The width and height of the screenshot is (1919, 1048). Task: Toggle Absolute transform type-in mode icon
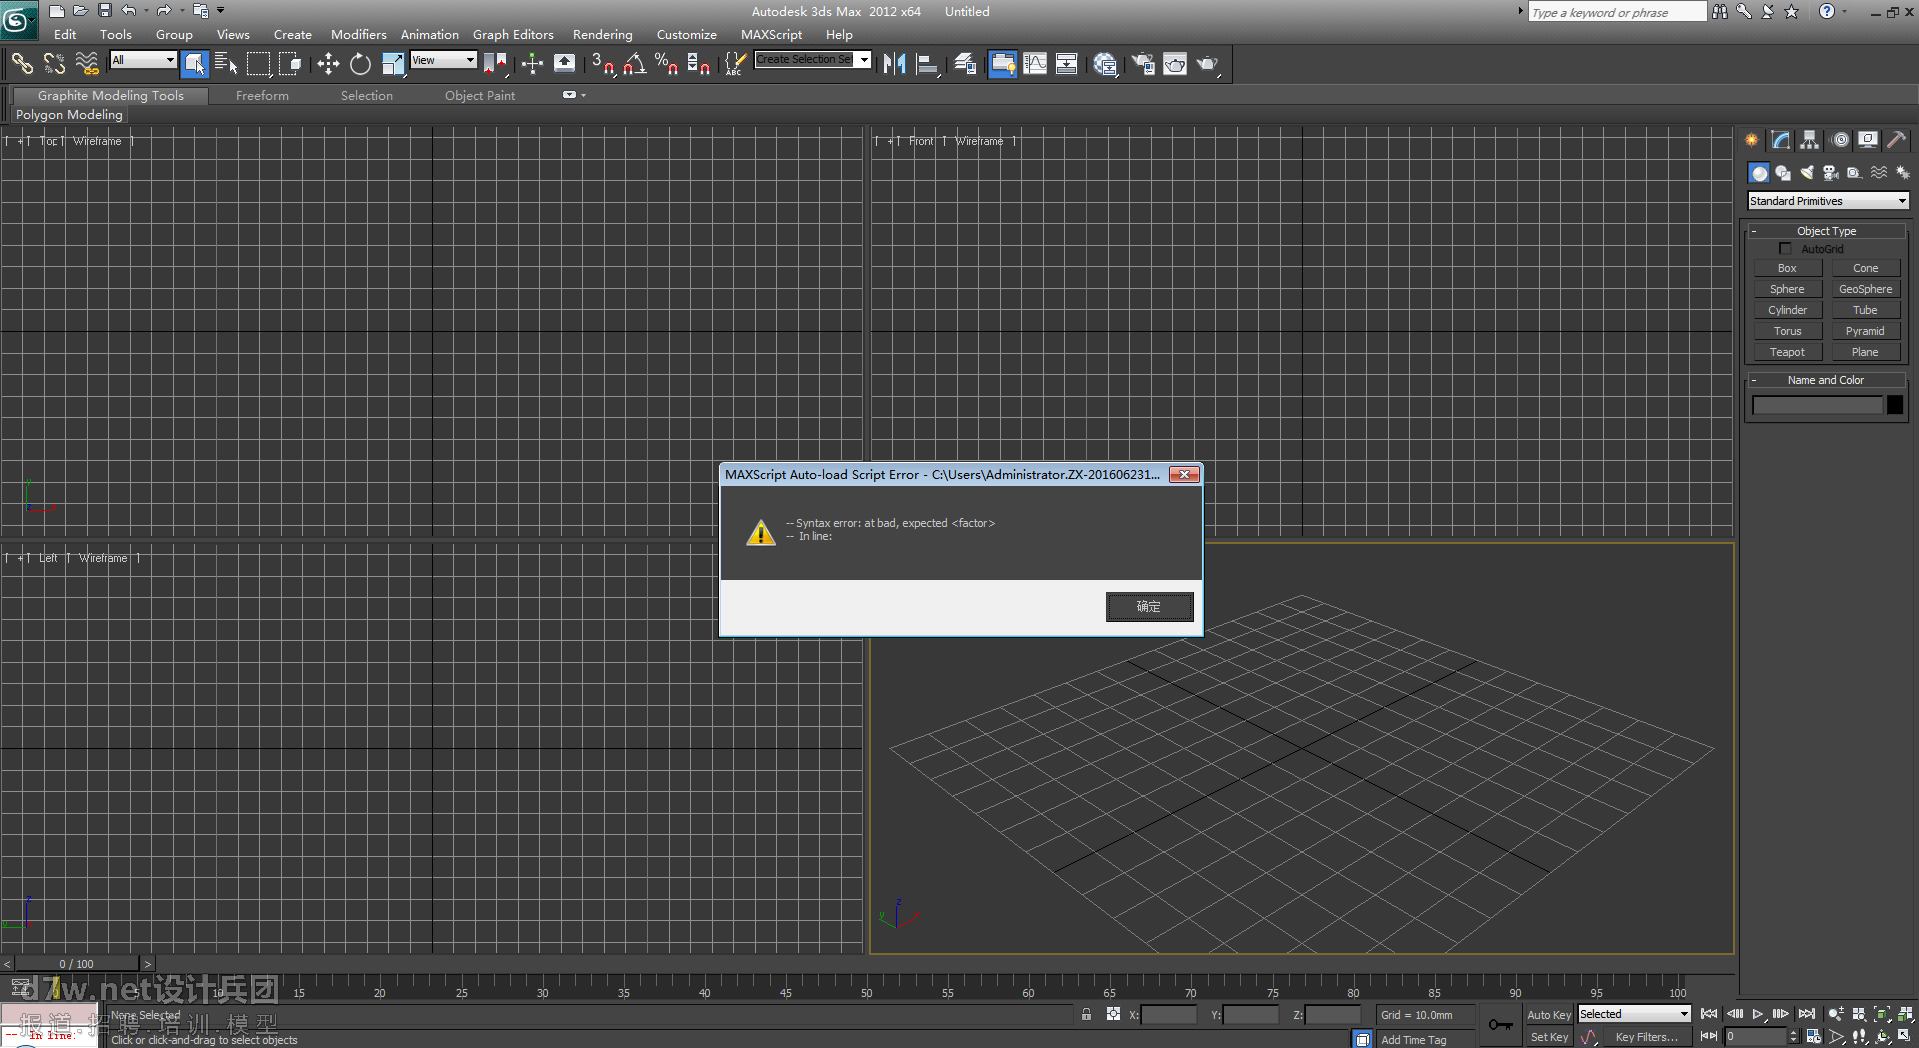click(x=1113, y=1014)
